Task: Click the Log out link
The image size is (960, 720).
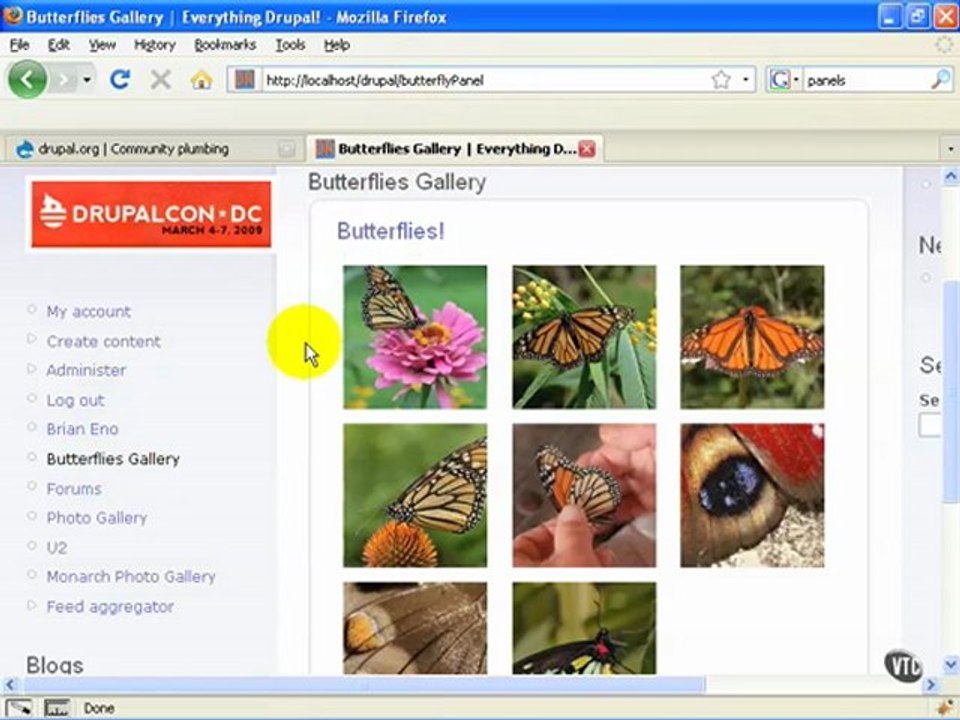Action: [75, 400]
